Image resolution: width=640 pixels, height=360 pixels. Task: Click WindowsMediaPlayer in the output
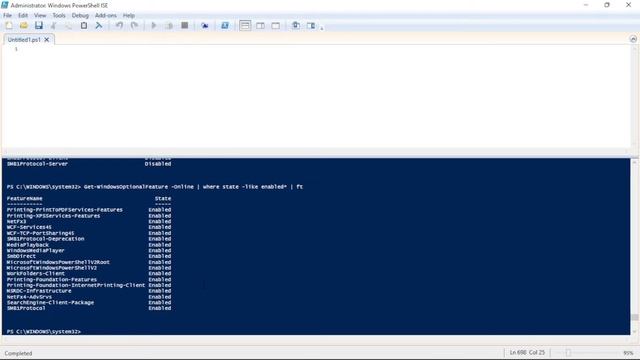coord(36,250)
